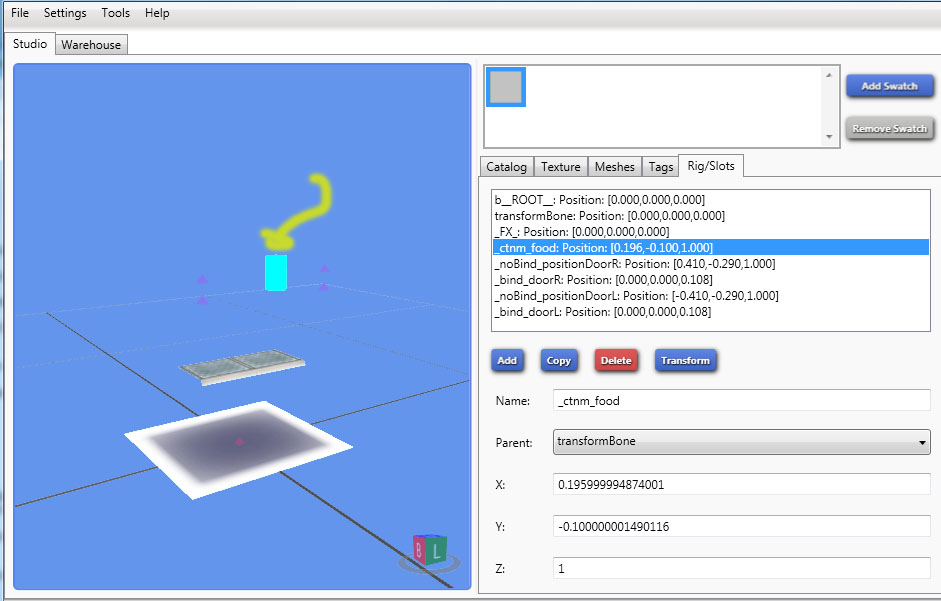Select the b__ROOT__ bone row

pyautogui.click(x=711, y=199)
